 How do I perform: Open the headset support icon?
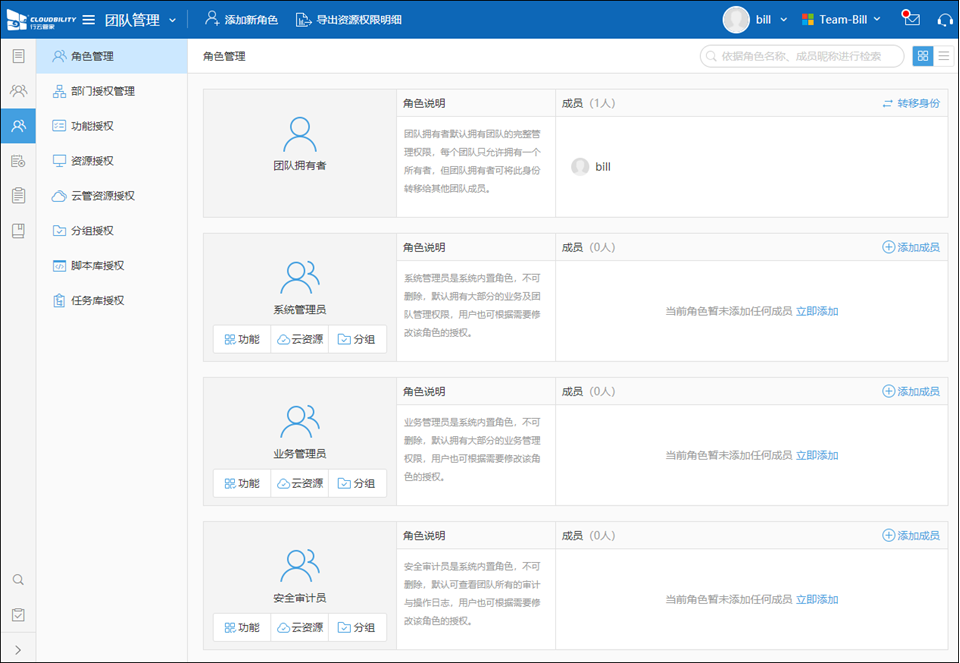(x=944, y=19)
